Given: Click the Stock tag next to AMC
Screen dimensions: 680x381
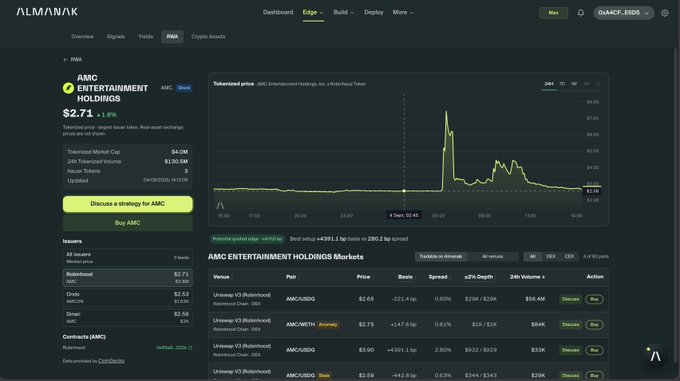Looking at the screenshot, I should coord(184,88).
